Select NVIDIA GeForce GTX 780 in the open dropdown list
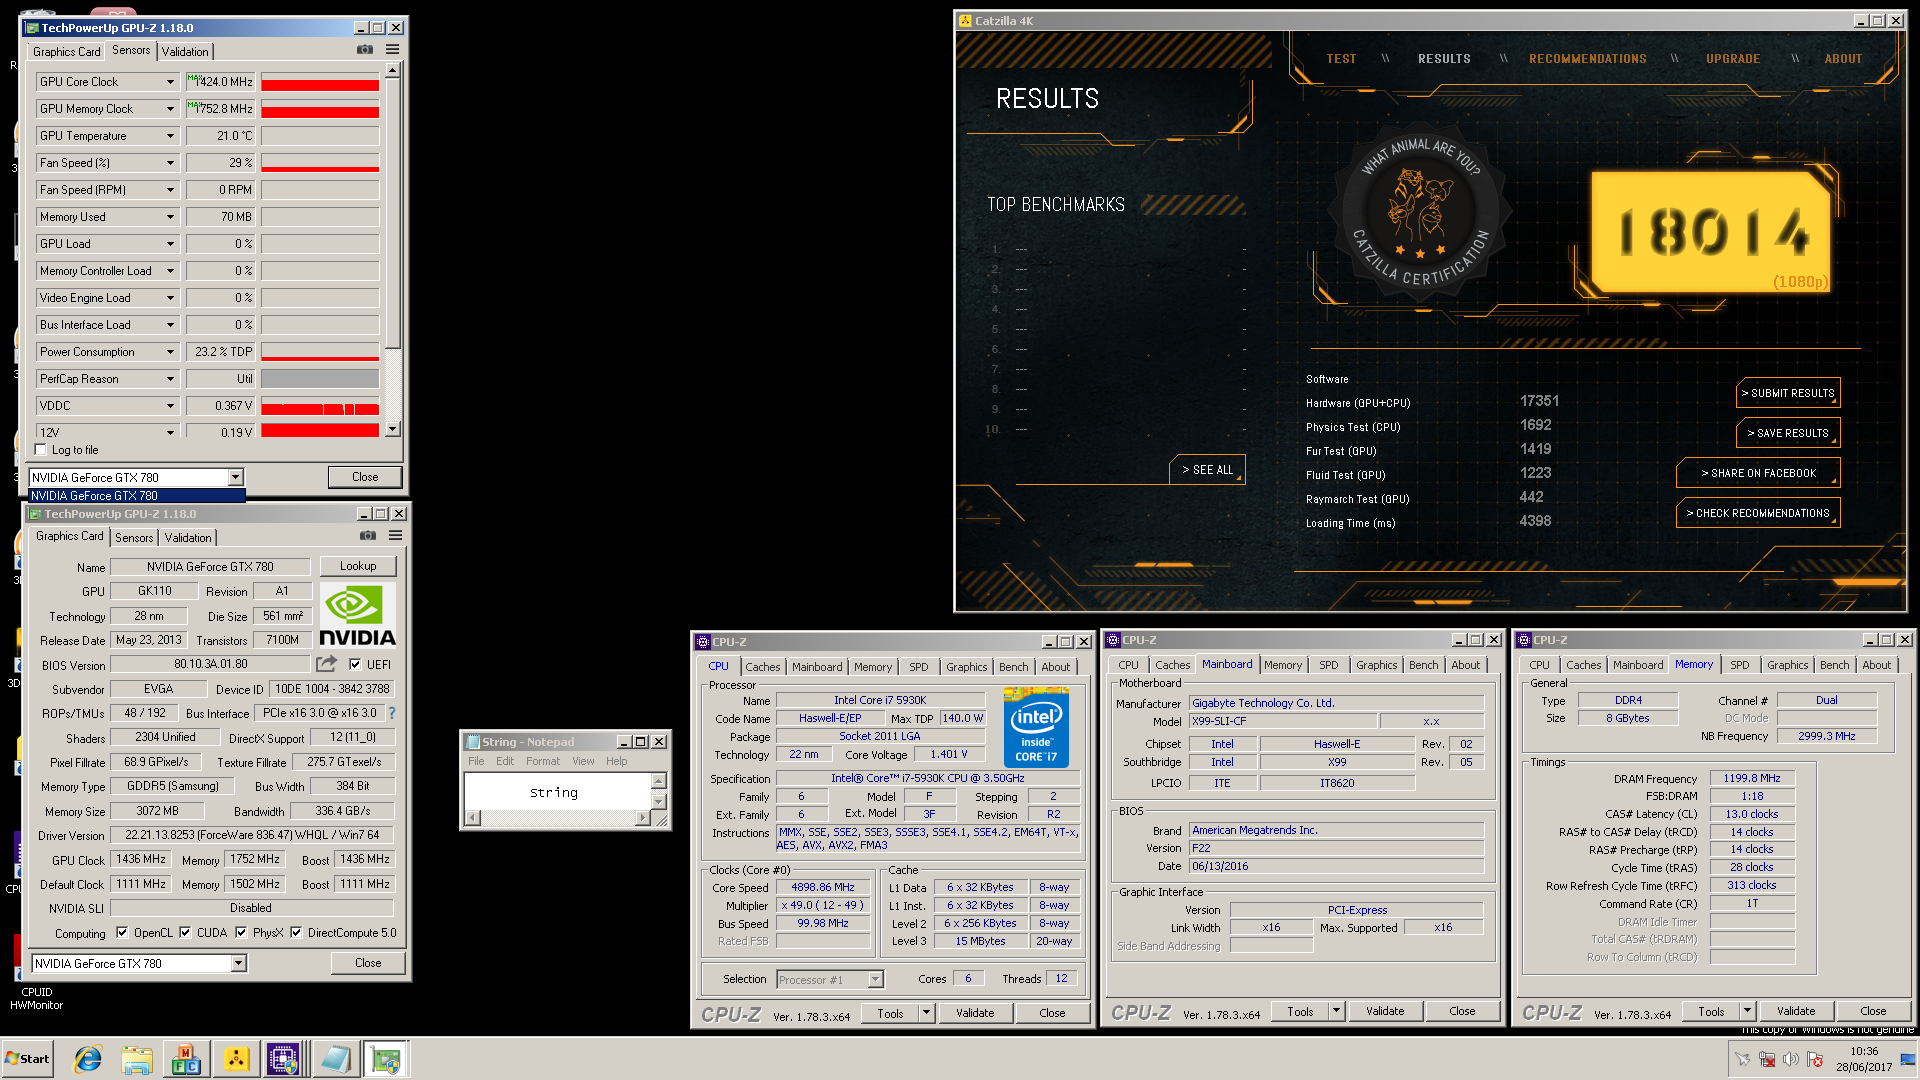 137,496
